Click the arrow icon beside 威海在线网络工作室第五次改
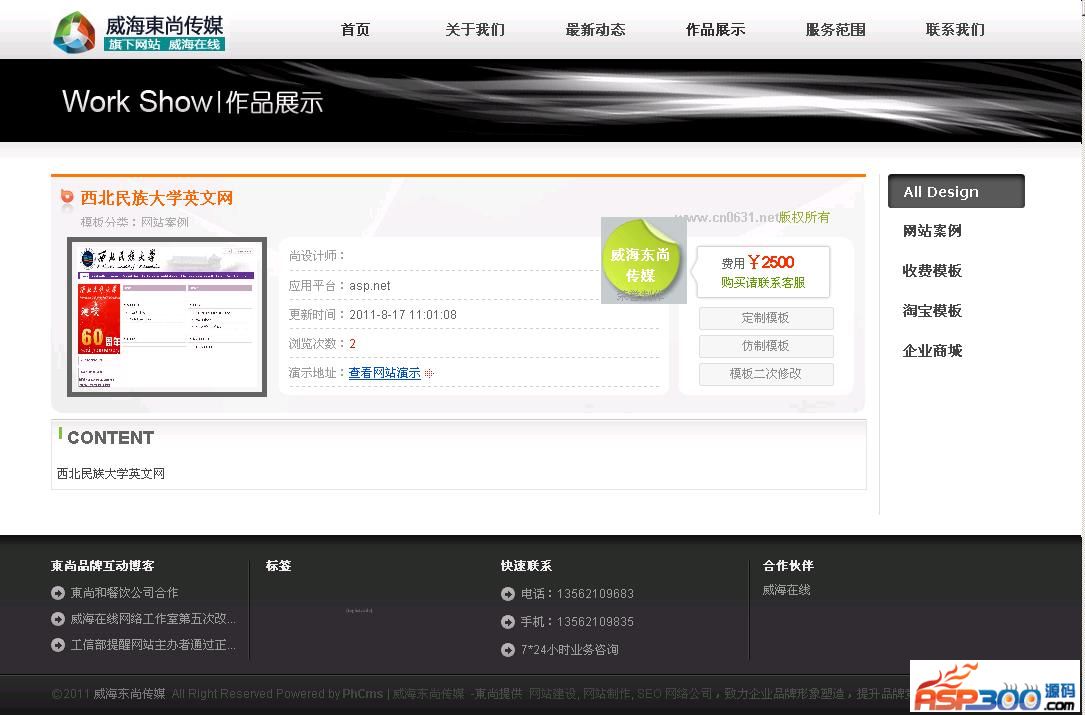The height and width of the screenshot is (715, 1085). (x=58, y=619)
